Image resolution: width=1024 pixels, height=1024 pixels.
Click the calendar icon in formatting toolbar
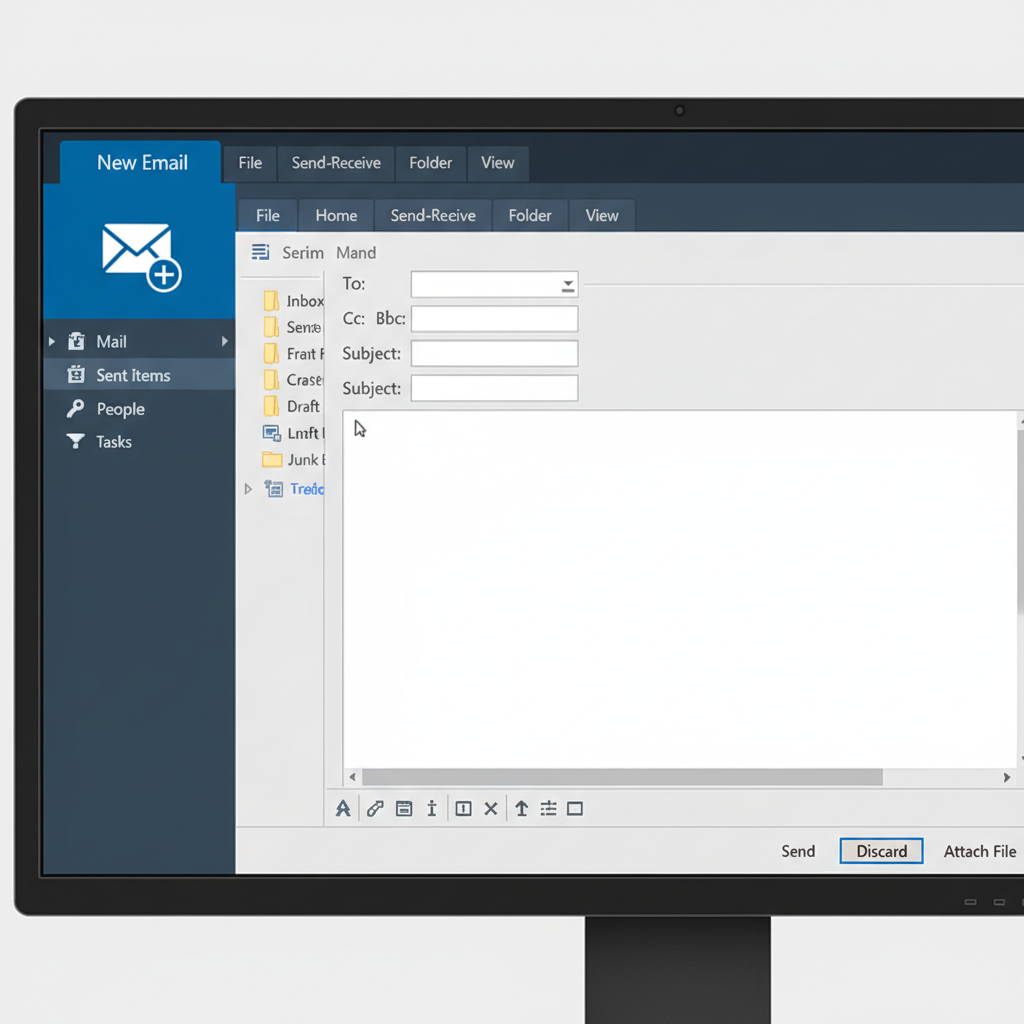click(x=404, y=809)
